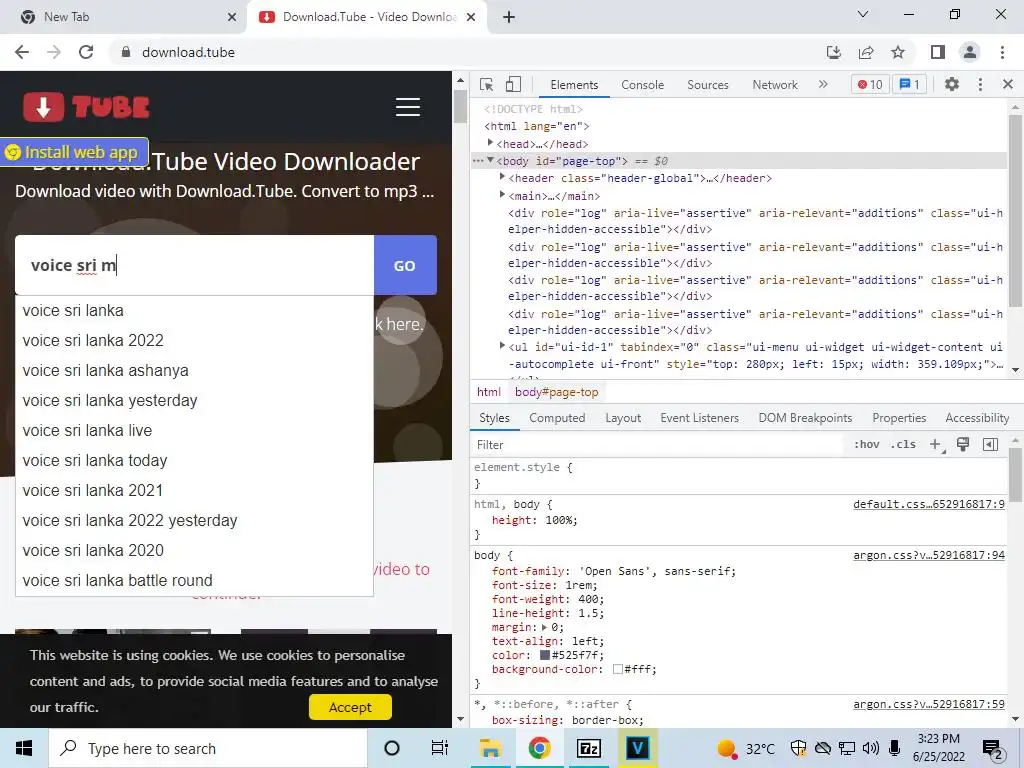
Task: Open the Chrome profile avatar
Action: [x=970, y=52]
